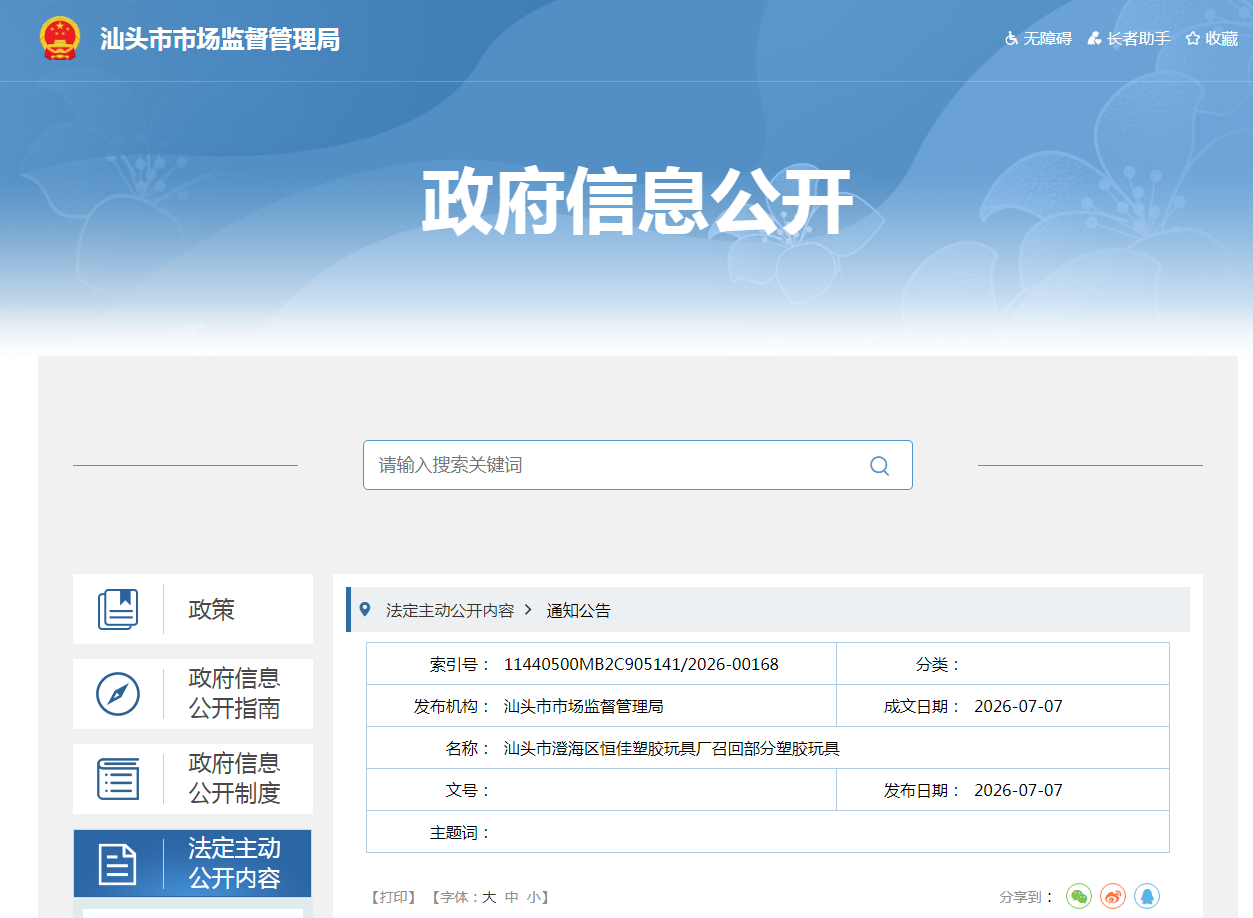Image resolution: width=1253 pixels, height=918 pixels.
Task: Click 通知公告 breadcrumb link
Action: 578,610
